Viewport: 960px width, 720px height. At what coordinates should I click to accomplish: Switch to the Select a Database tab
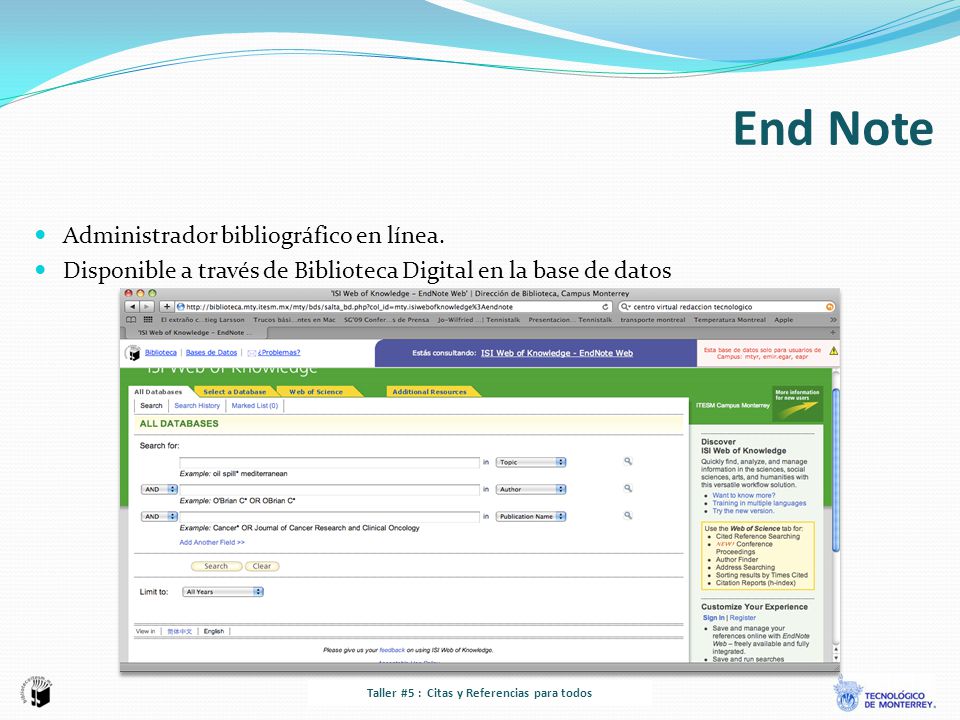click(x=234, y=392)
